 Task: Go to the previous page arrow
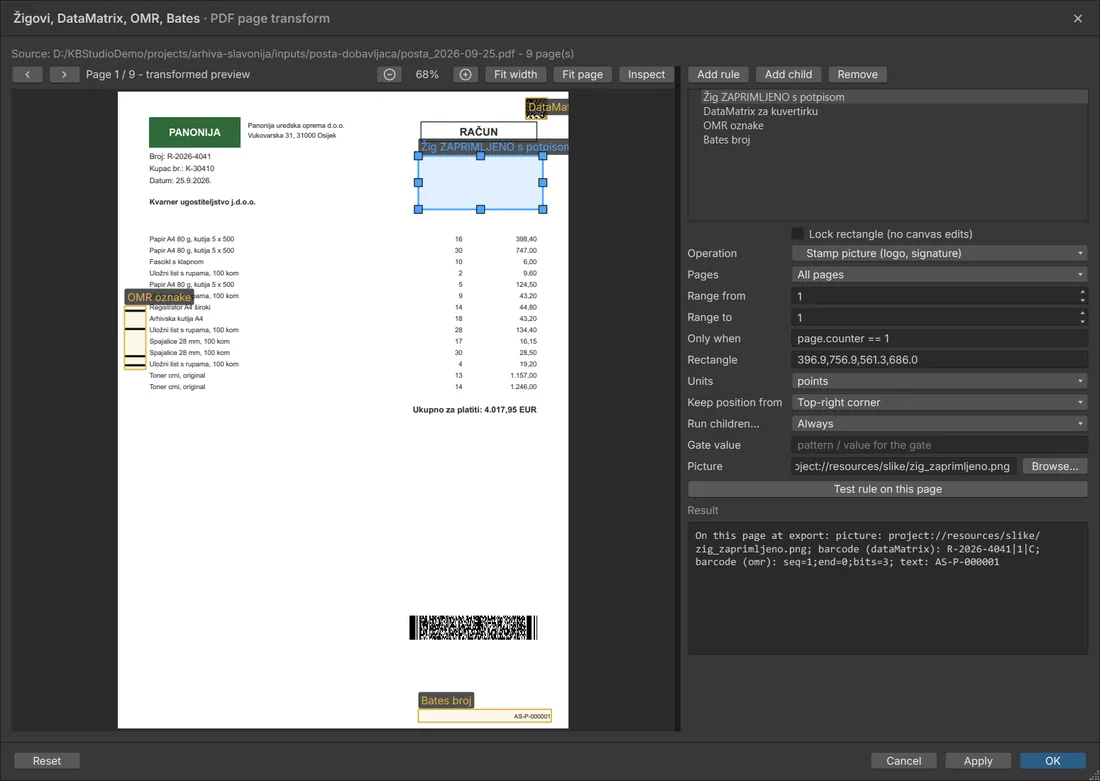[27, 74]
